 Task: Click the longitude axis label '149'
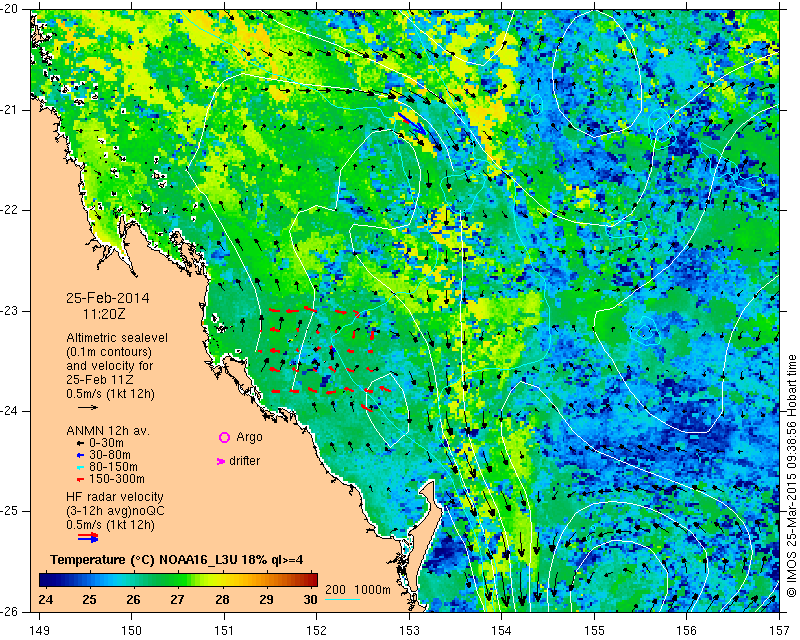coord(39,631)
